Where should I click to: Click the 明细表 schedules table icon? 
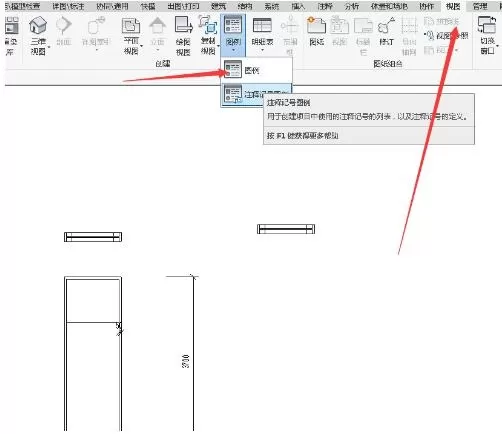(x=262, y=25)
